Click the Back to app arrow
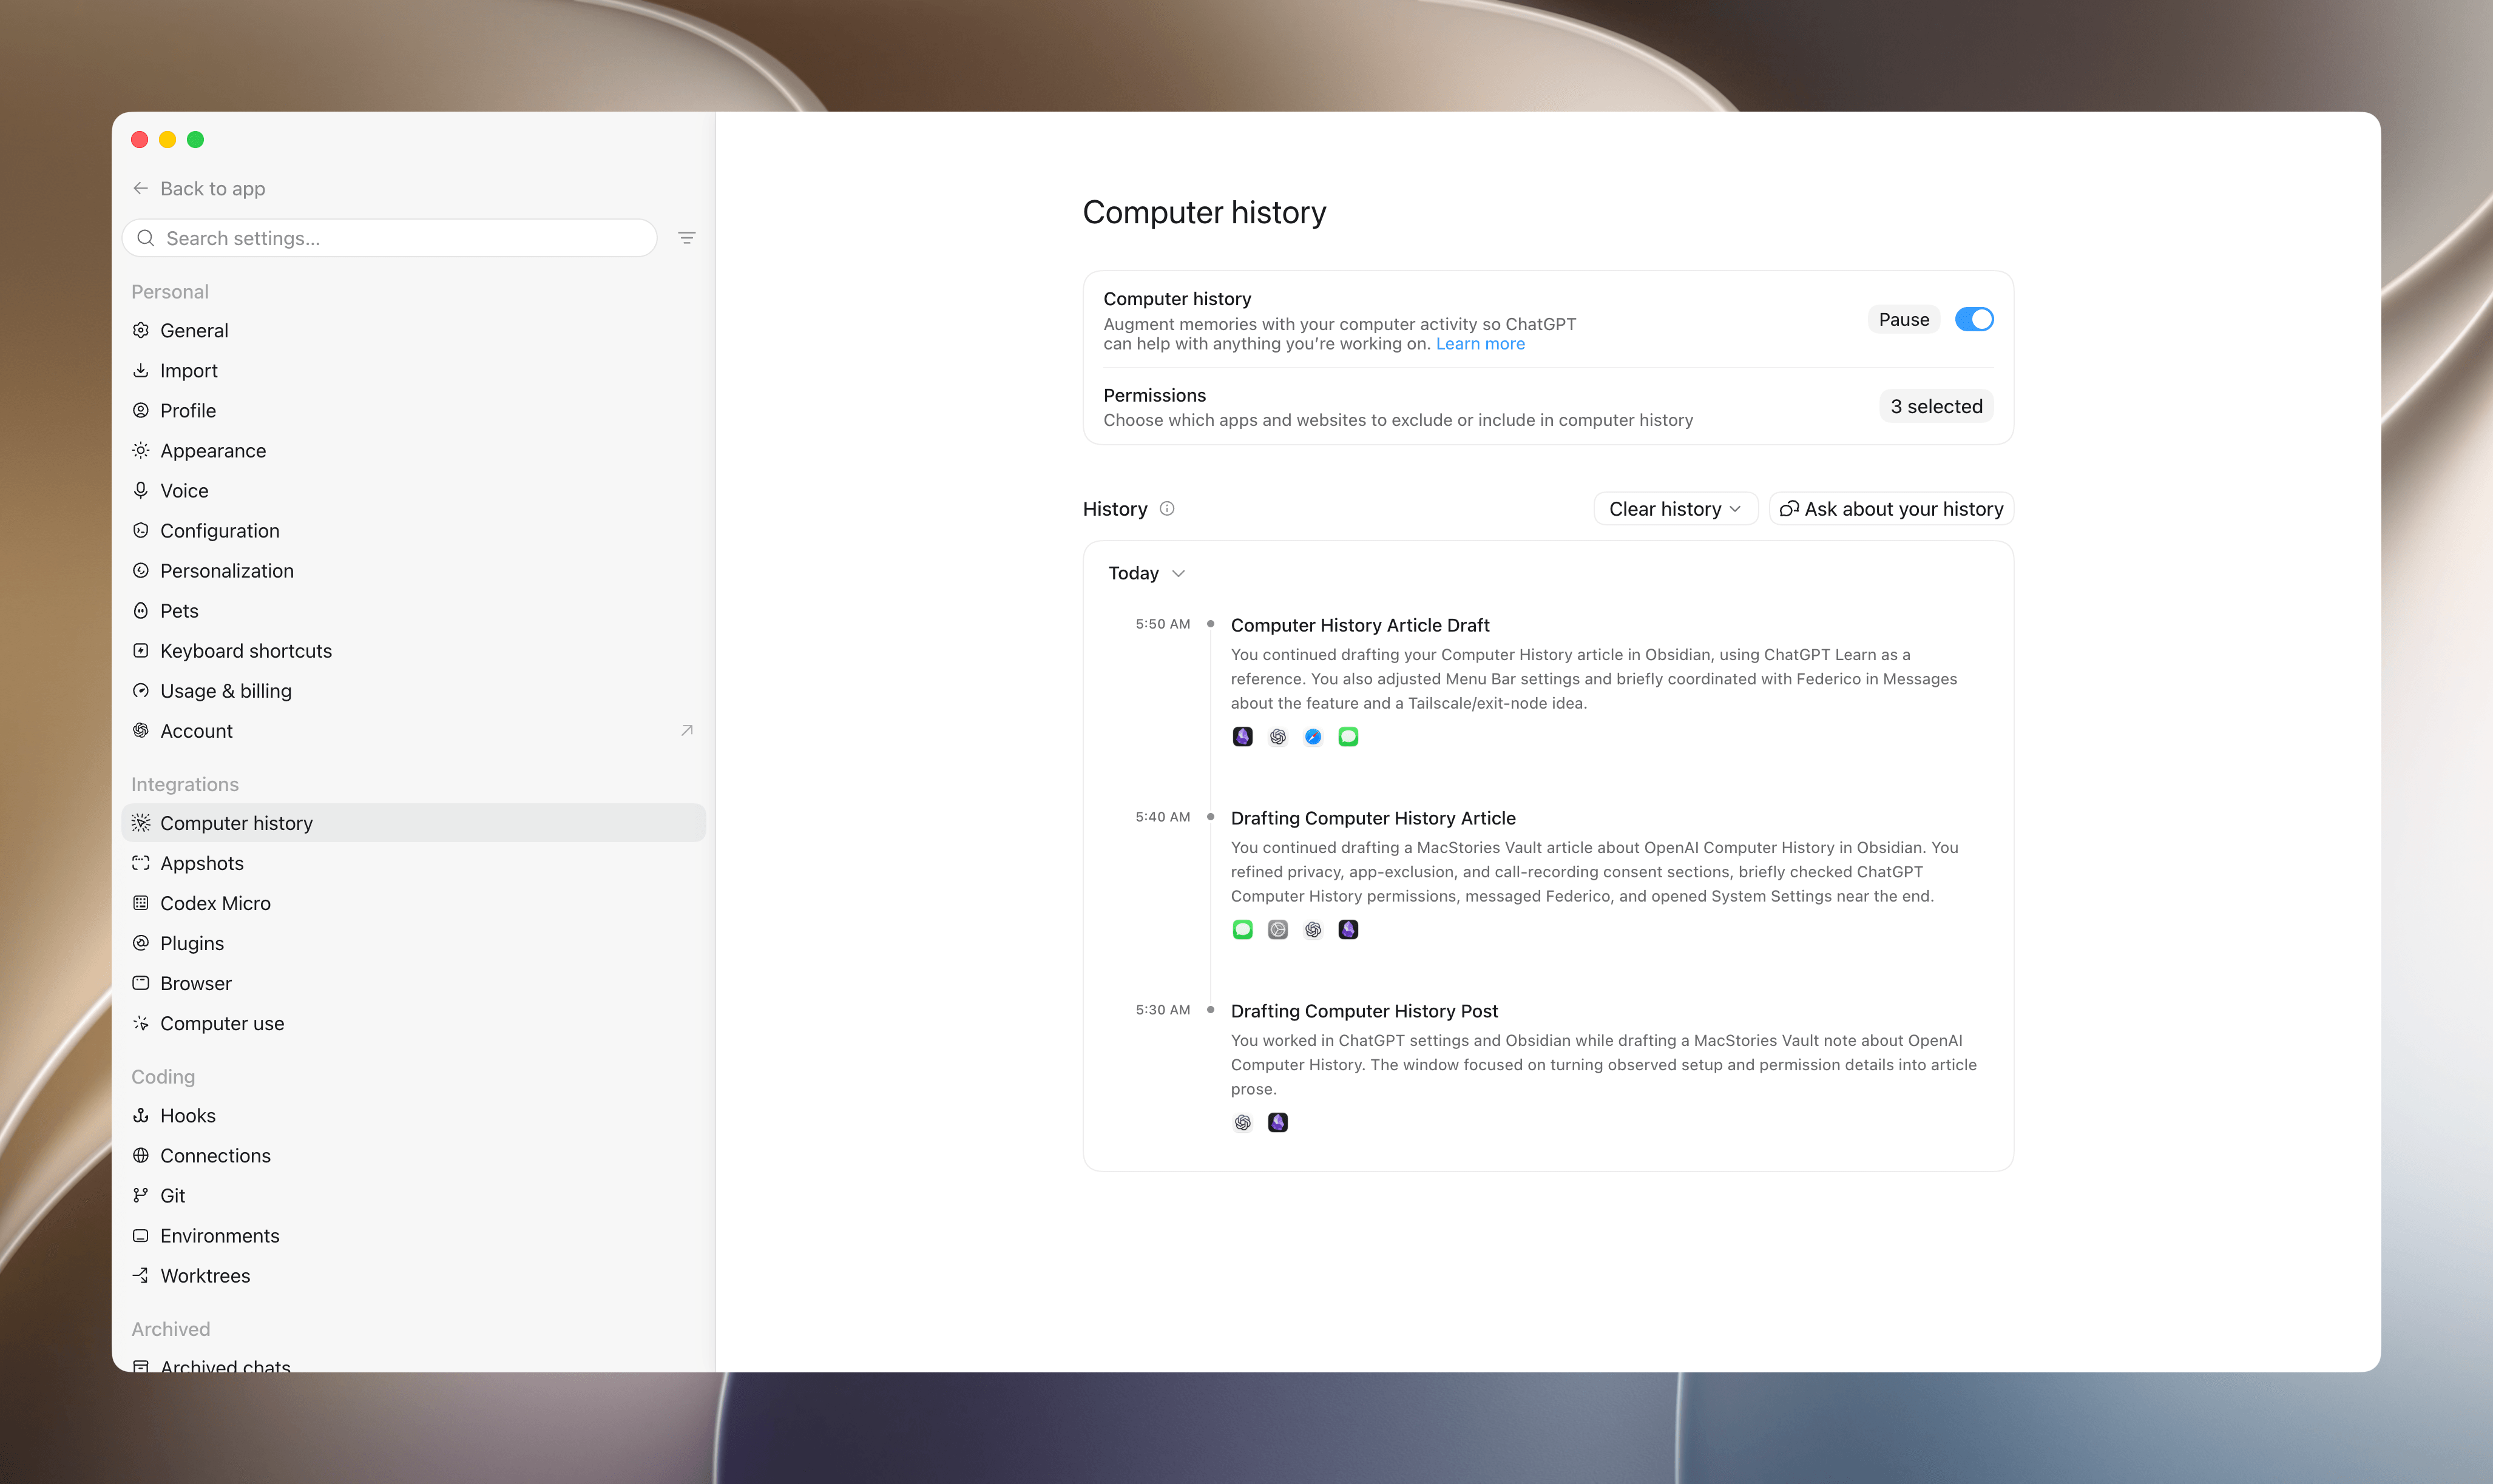The width and height of the screenshot is (2493, 1484). [141, 188]
